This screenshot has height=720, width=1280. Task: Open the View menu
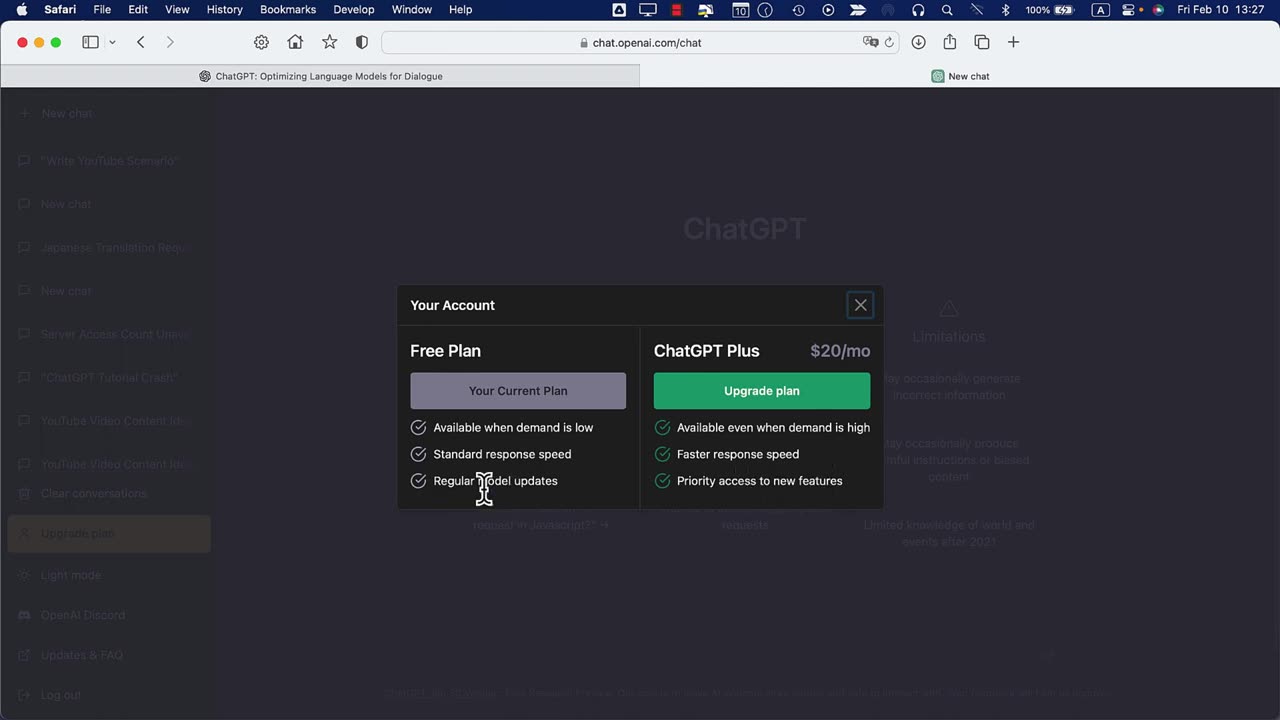[177, 9]
